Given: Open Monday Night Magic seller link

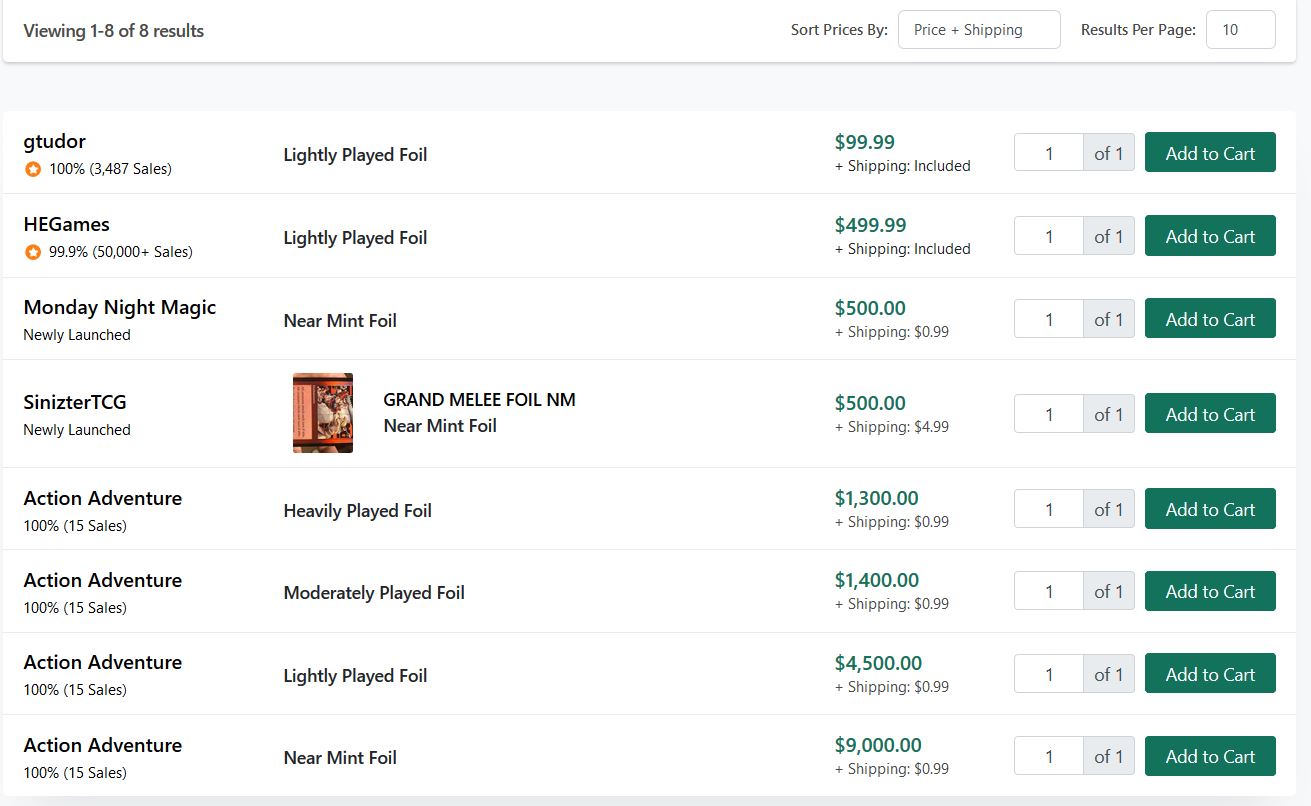Looking at the screenshot, I should point(120,307).
